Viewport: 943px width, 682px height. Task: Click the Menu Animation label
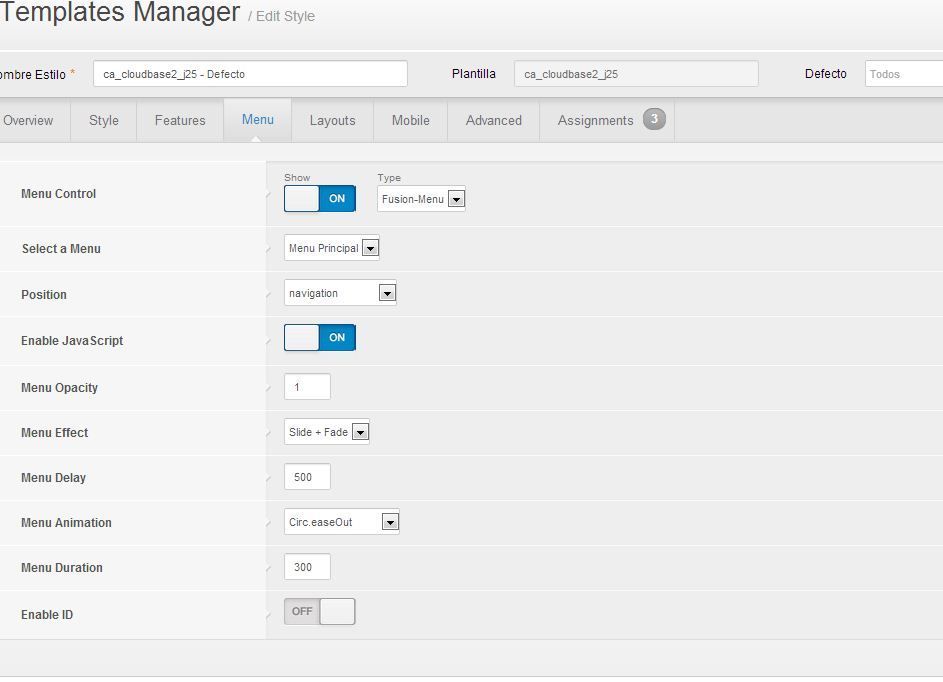click(x=66, y=523)
